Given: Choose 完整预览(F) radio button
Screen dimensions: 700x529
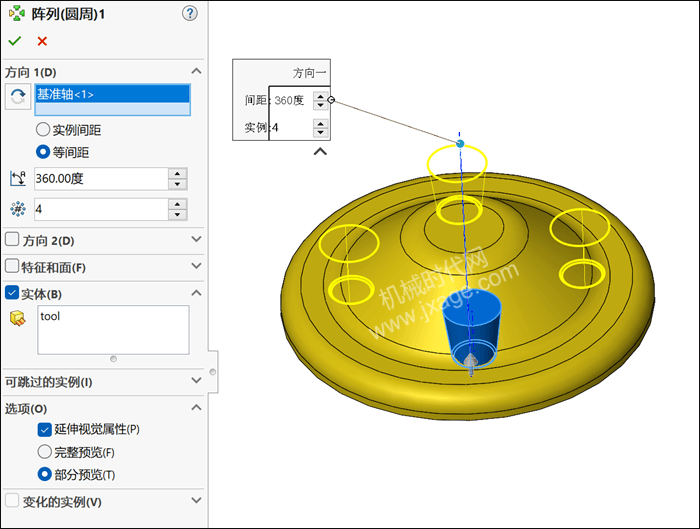Looking at the screenshot, I should pos(44,452).
